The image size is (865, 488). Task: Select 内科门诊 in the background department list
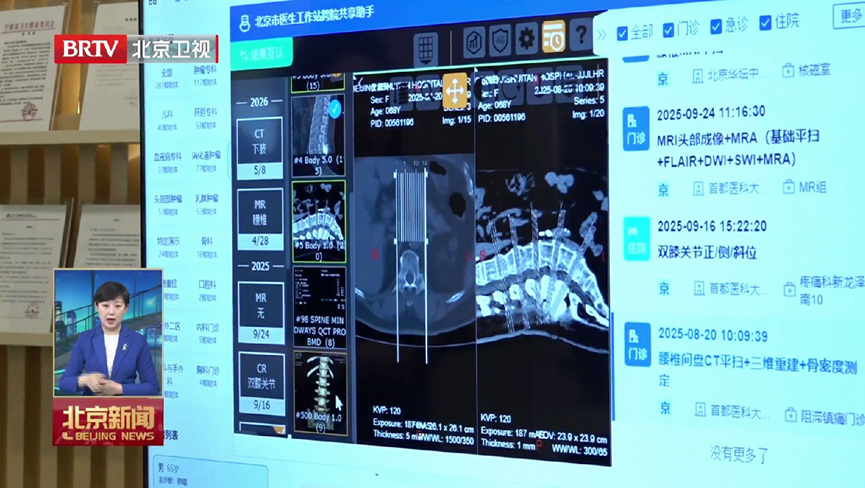[x=207, y=327]
